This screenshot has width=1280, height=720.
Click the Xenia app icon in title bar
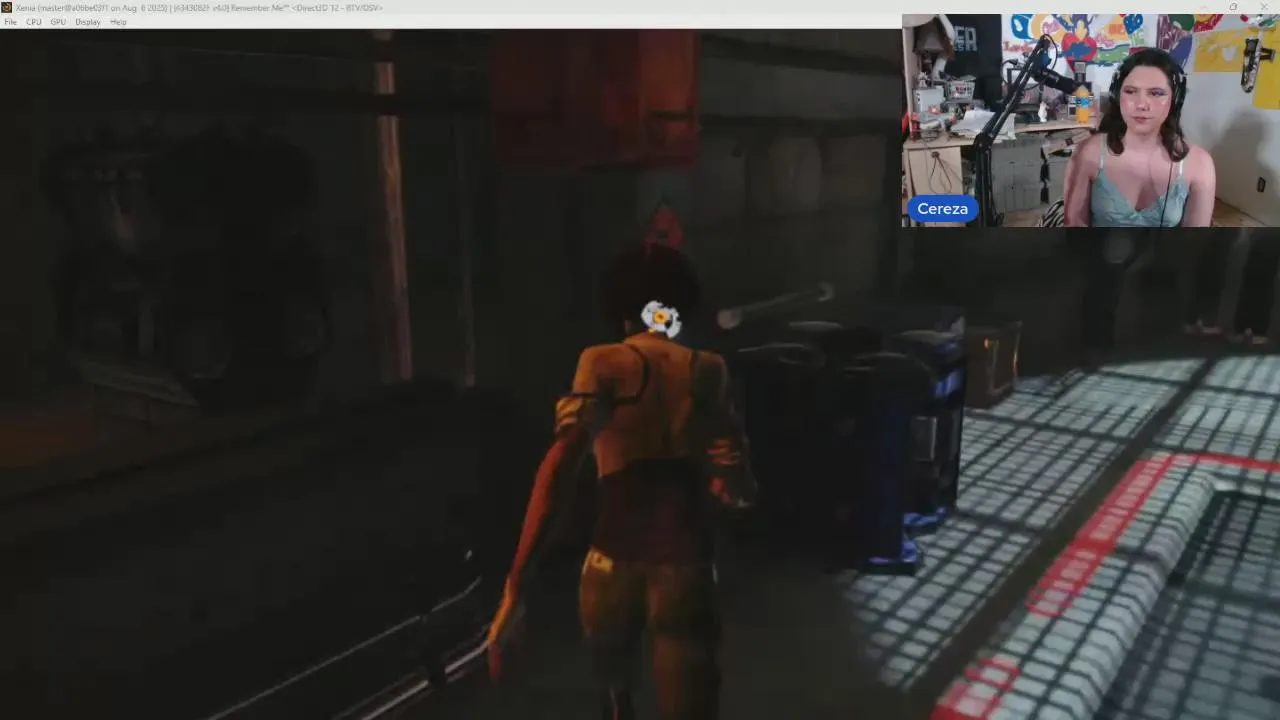7,7
